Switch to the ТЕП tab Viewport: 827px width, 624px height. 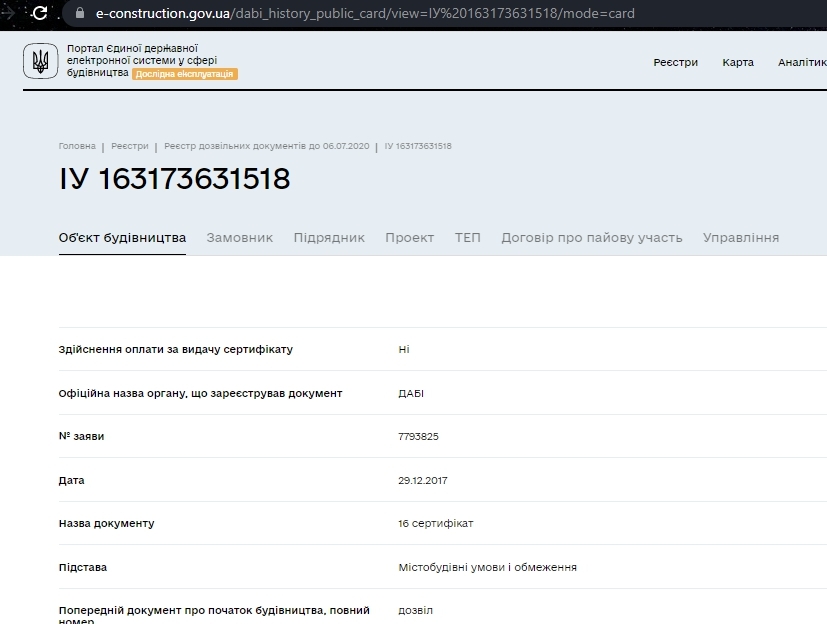[468, 238]
